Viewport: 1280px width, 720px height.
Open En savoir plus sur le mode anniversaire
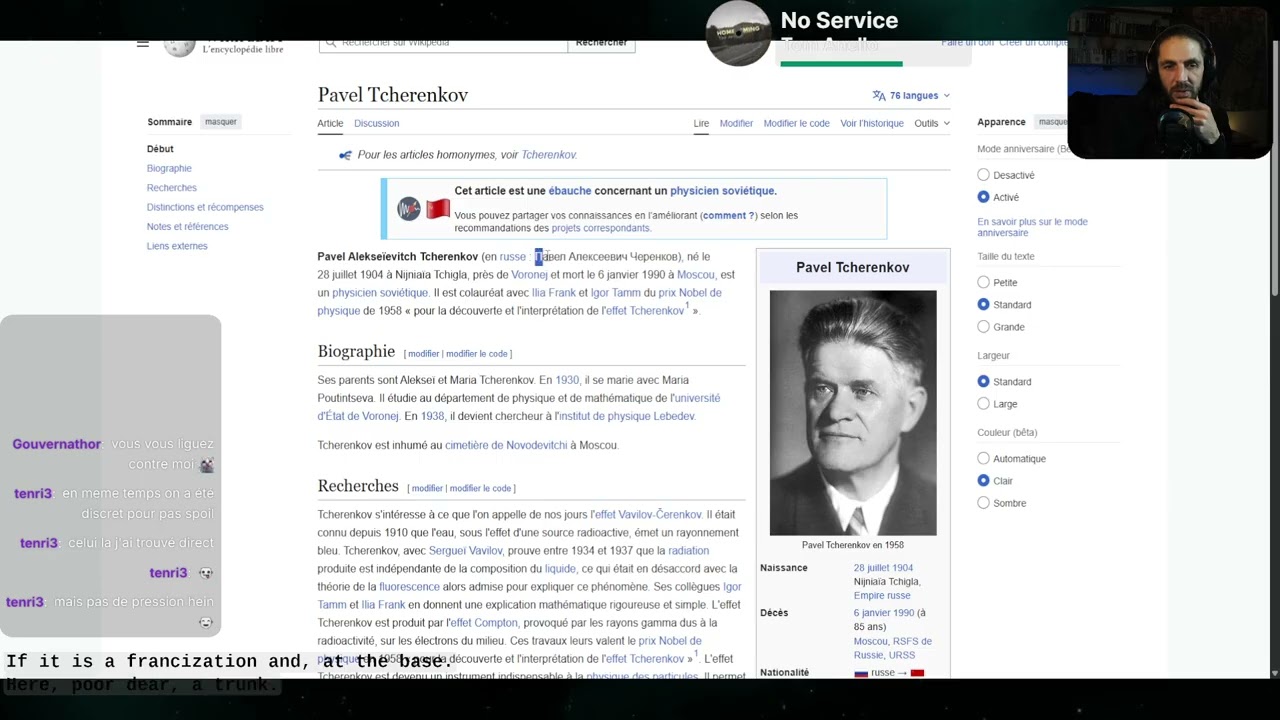tap(1032, 227)
